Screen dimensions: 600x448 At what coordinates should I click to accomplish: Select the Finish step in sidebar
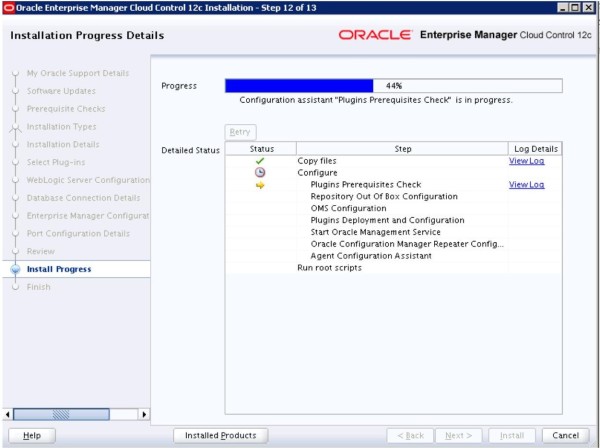point(39,287)
